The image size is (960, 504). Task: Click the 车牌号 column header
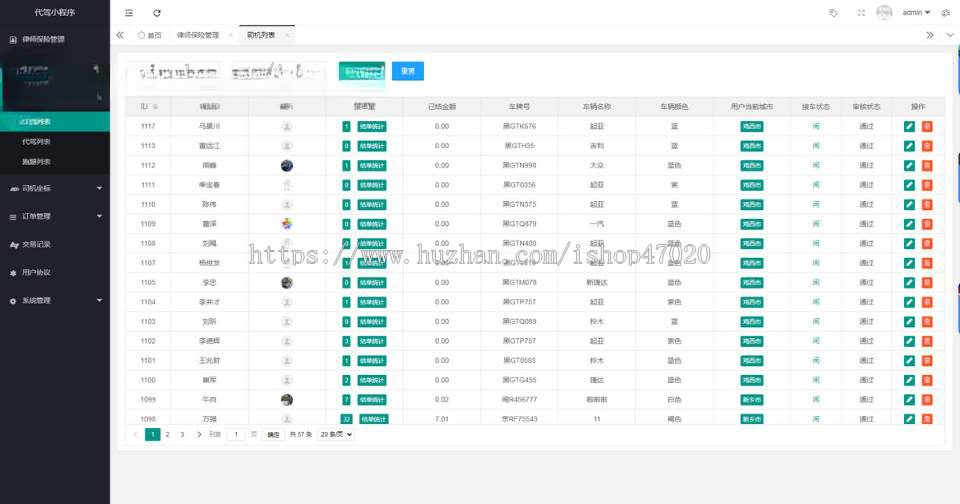[x=519, y=107]
